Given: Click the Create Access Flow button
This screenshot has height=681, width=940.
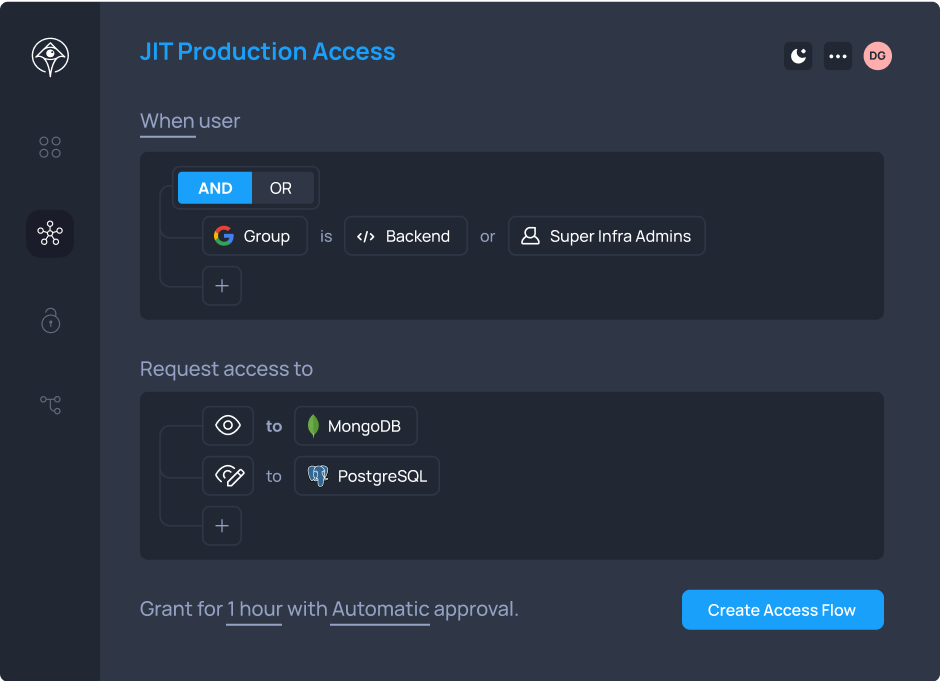Looking at the screenshot, I should (x=782, y=610).
